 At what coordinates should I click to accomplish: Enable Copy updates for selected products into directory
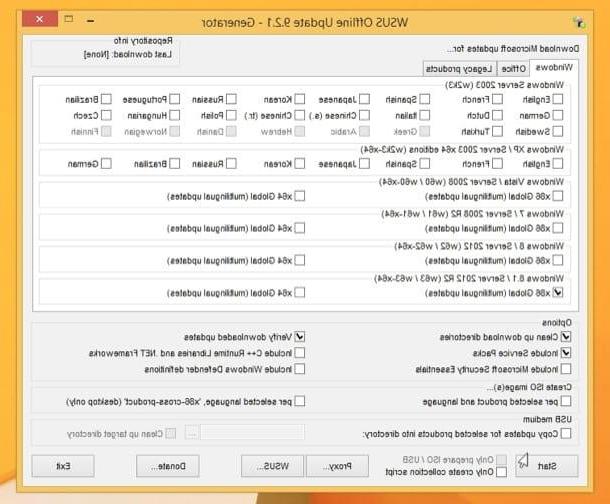(566, 433)
